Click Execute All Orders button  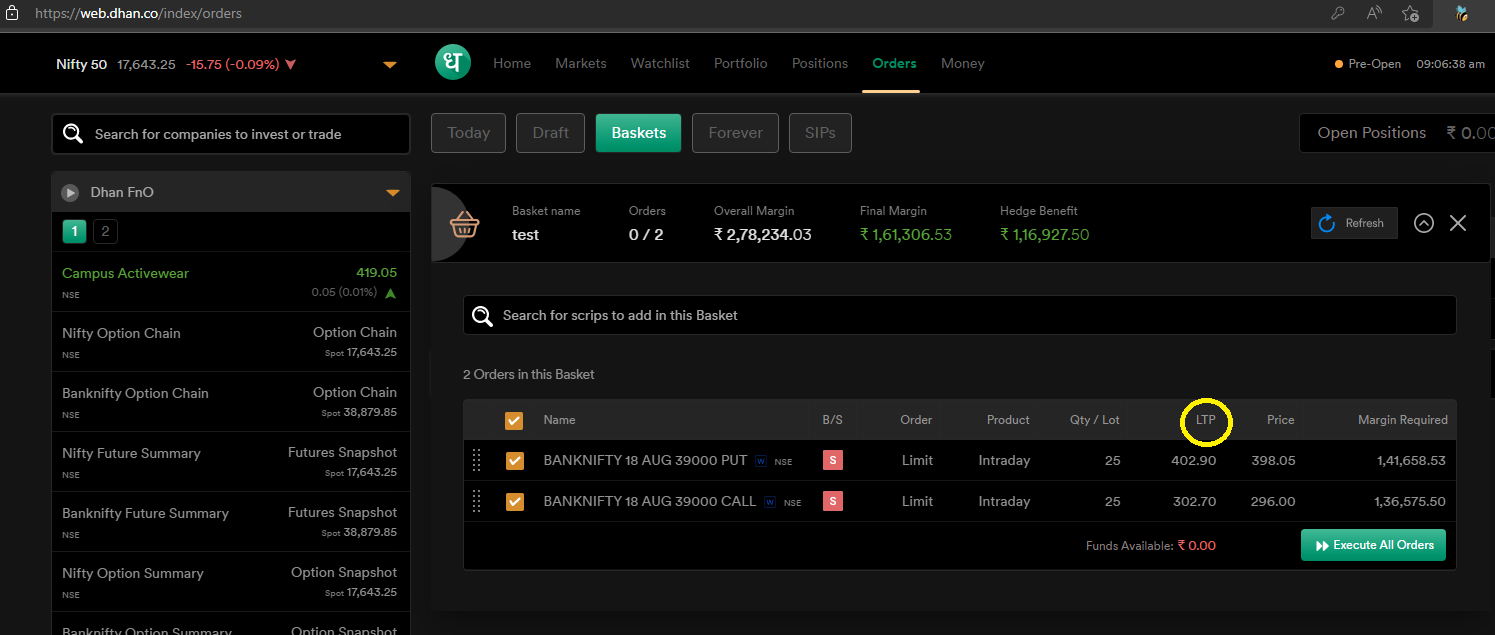click(x=1373, y=545)
